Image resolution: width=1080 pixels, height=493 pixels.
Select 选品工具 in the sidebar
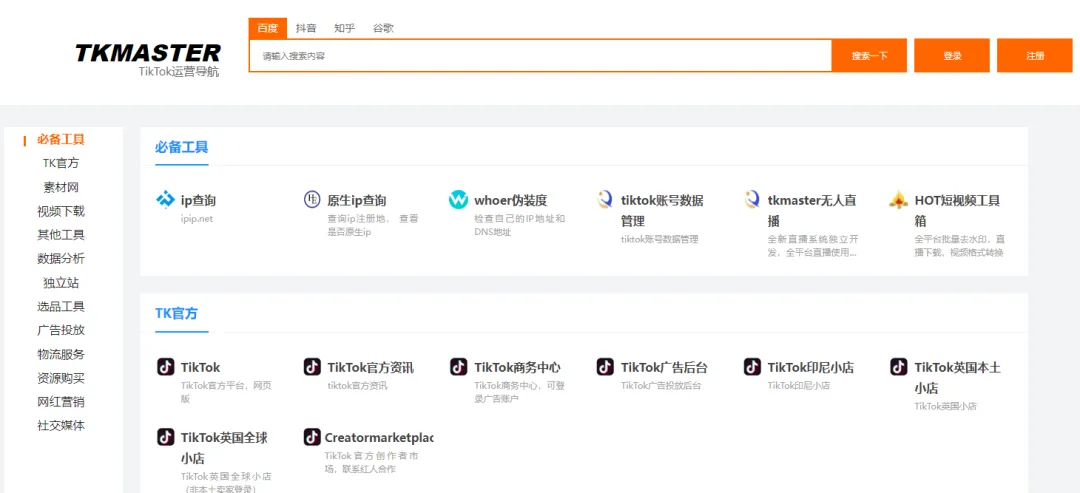pyautogui.click(x=61, y=306)
